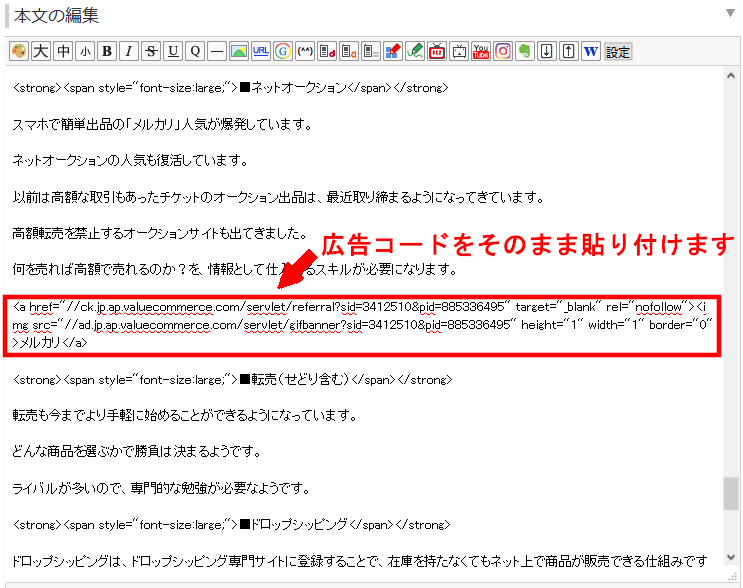Click document icon with red d
The width and height of the screenshot is (743, 588).
pos(327,51)
